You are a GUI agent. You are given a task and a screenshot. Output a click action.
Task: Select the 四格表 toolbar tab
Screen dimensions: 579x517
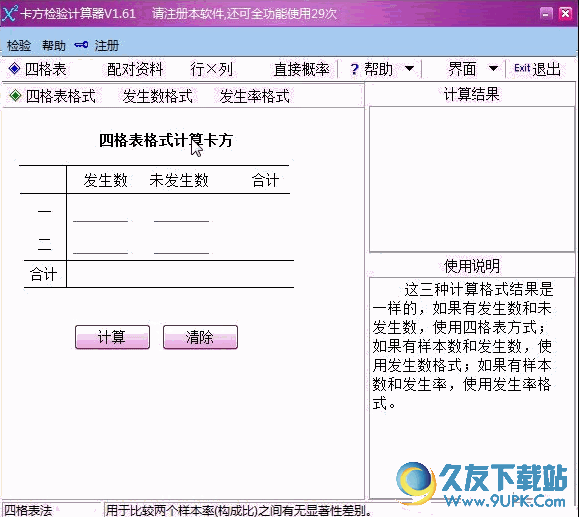pos(45,69)
